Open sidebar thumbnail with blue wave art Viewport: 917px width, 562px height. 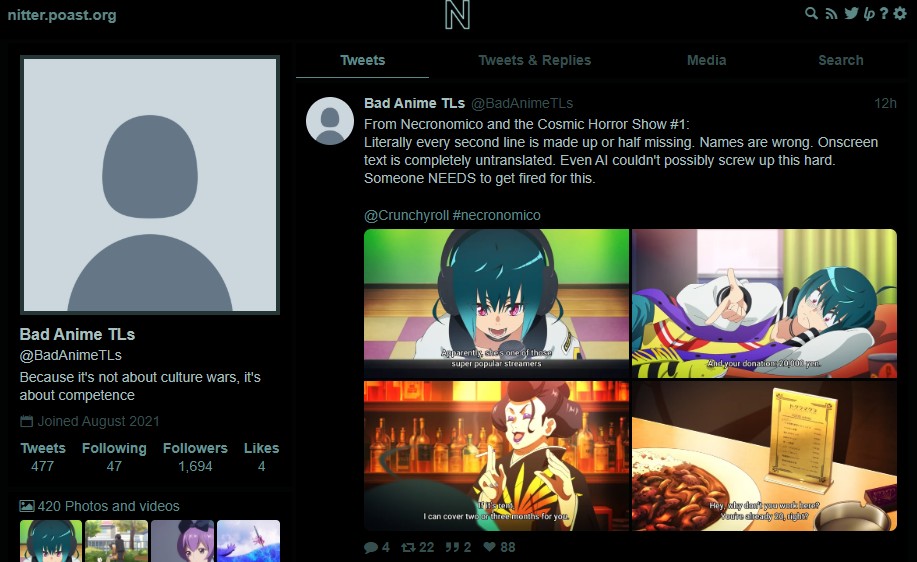tap(249, 541)
